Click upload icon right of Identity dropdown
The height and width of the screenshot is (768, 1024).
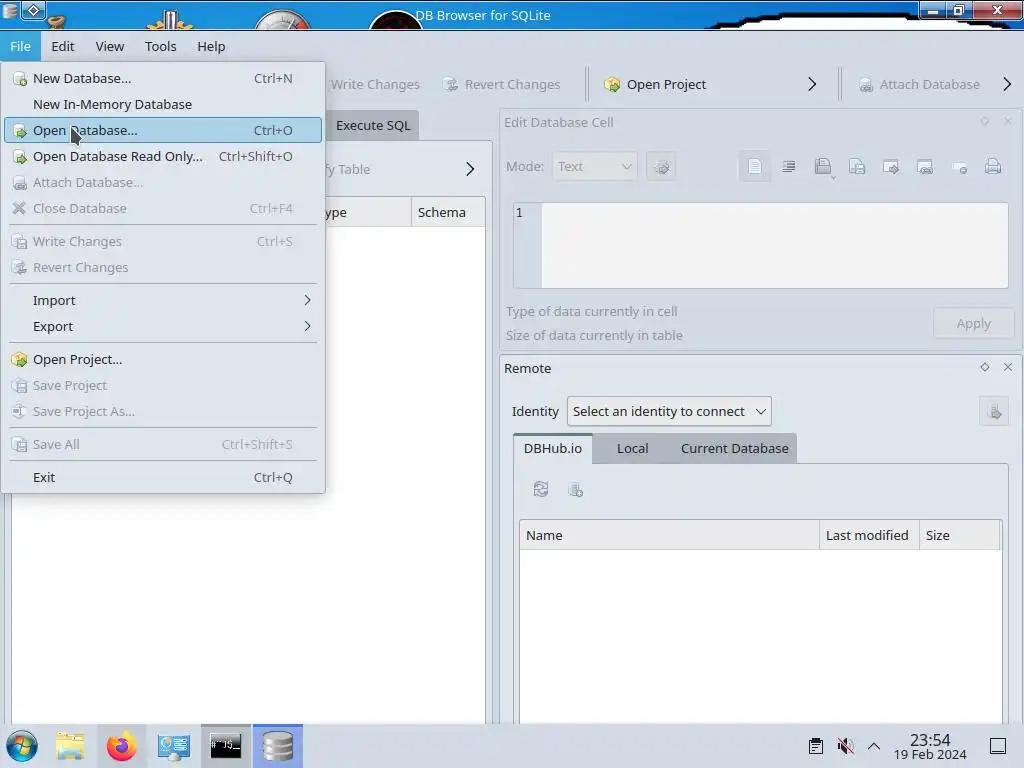pos(994,411)
